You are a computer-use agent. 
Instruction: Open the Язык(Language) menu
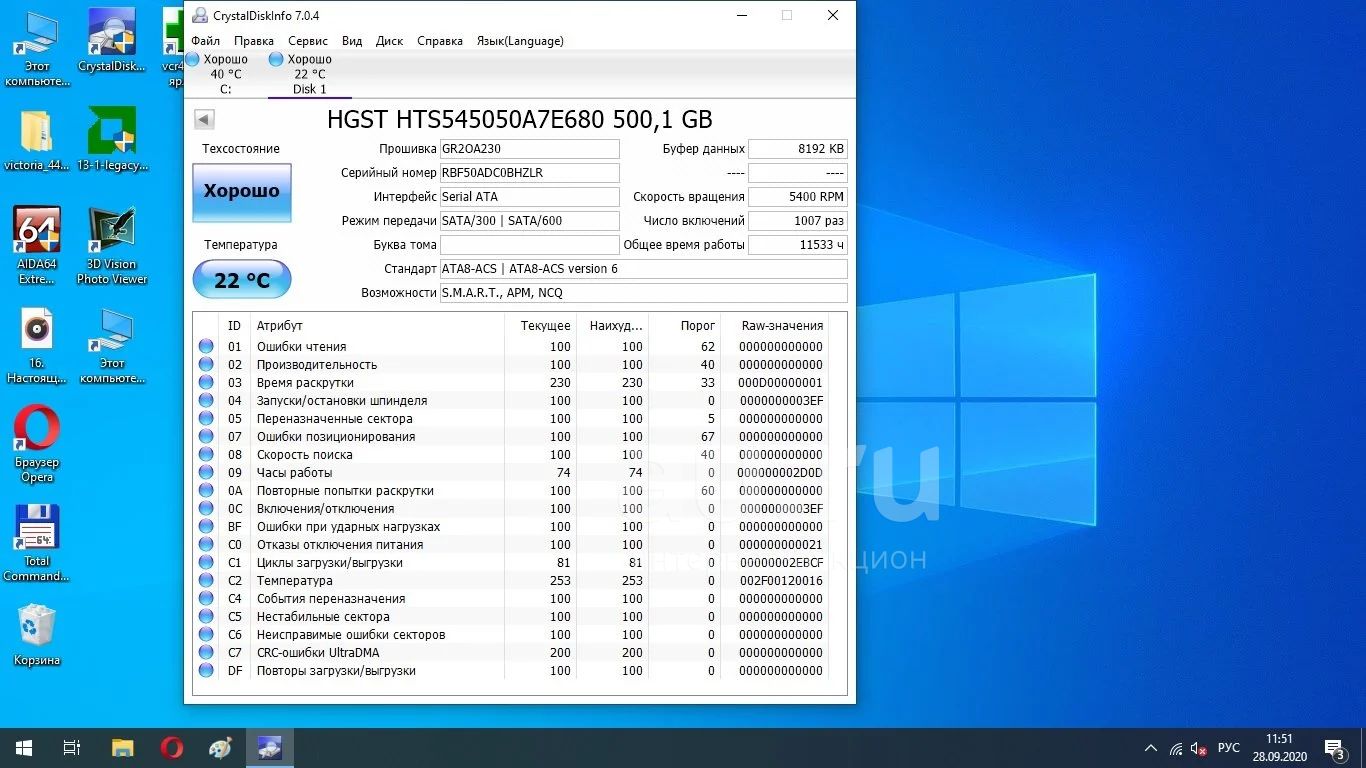(x=520, y=41)
